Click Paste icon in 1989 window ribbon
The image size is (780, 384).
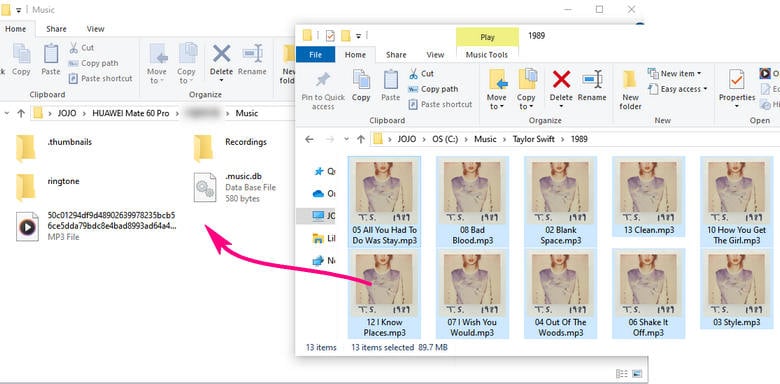390,80
